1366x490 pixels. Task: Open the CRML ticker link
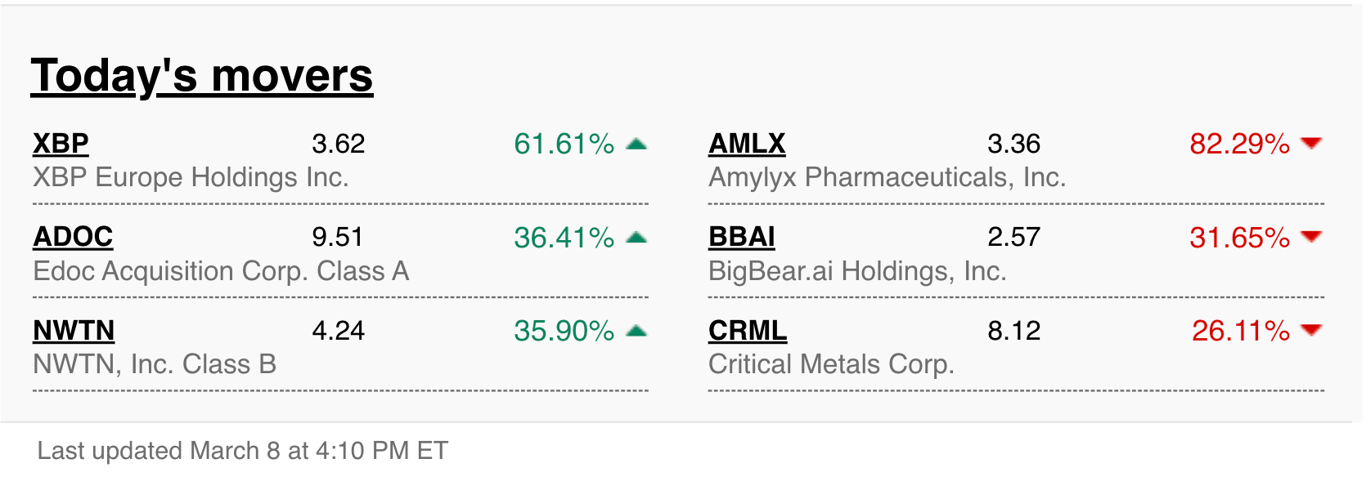[x=748, y=331]
